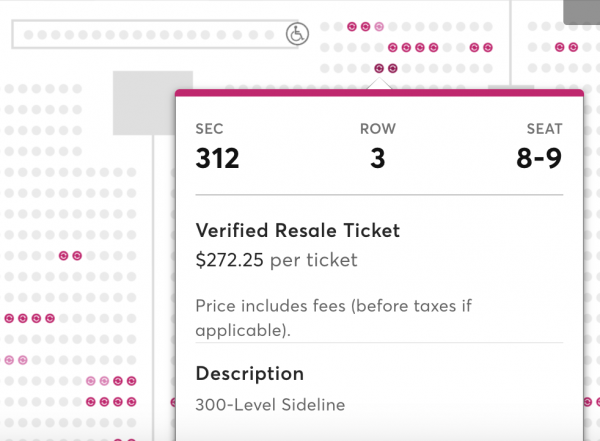Screen dimensions: 600x441
Task: Select left pink seat in the far-right section
Action: [x=559, y=47]
